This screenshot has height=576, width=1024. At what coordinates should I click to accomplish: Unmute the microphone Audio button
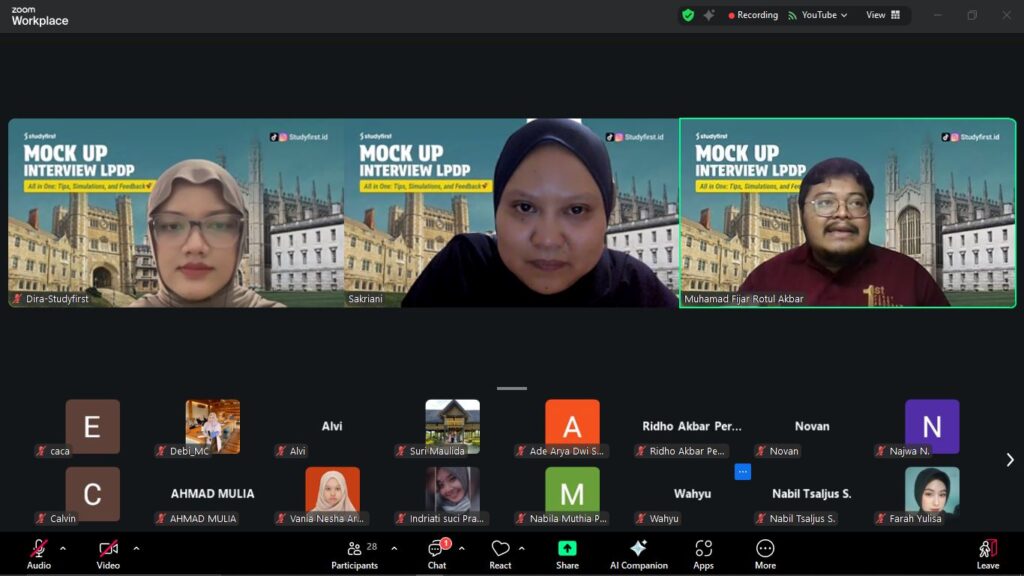tap(39, 553)
